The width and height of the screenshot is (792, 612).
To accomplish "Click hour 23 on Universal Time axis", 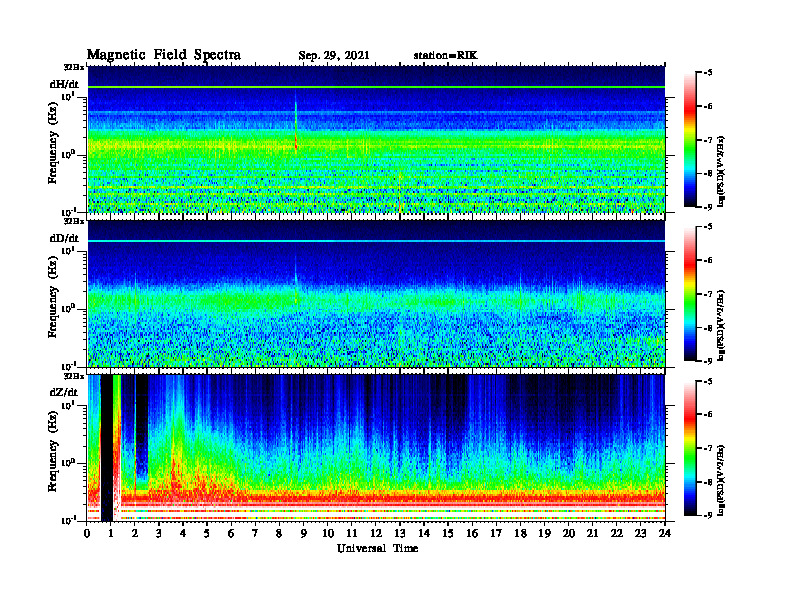I will 641,534.
